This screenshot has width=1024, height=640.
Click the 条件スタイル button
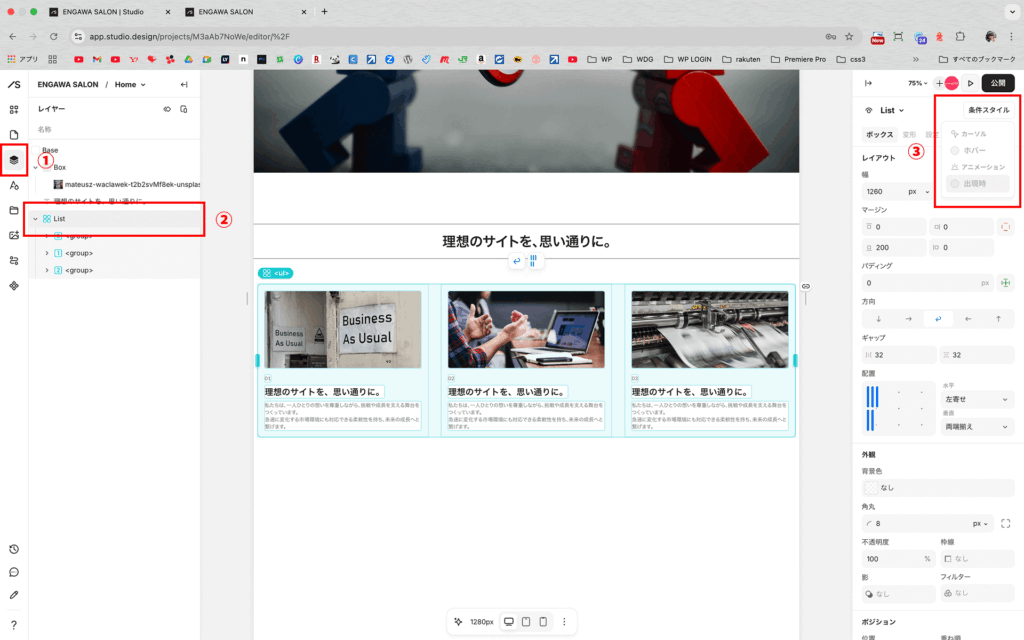[x=988, y=110]
